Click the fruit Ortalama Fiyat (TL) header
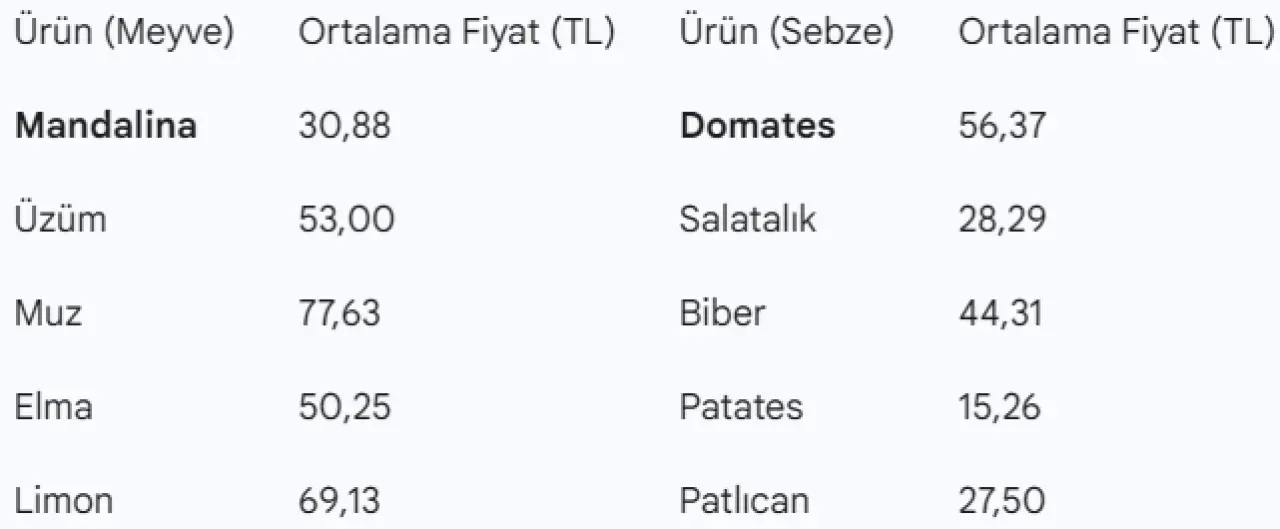This screenshot has height=529, width=1280. 456,33
